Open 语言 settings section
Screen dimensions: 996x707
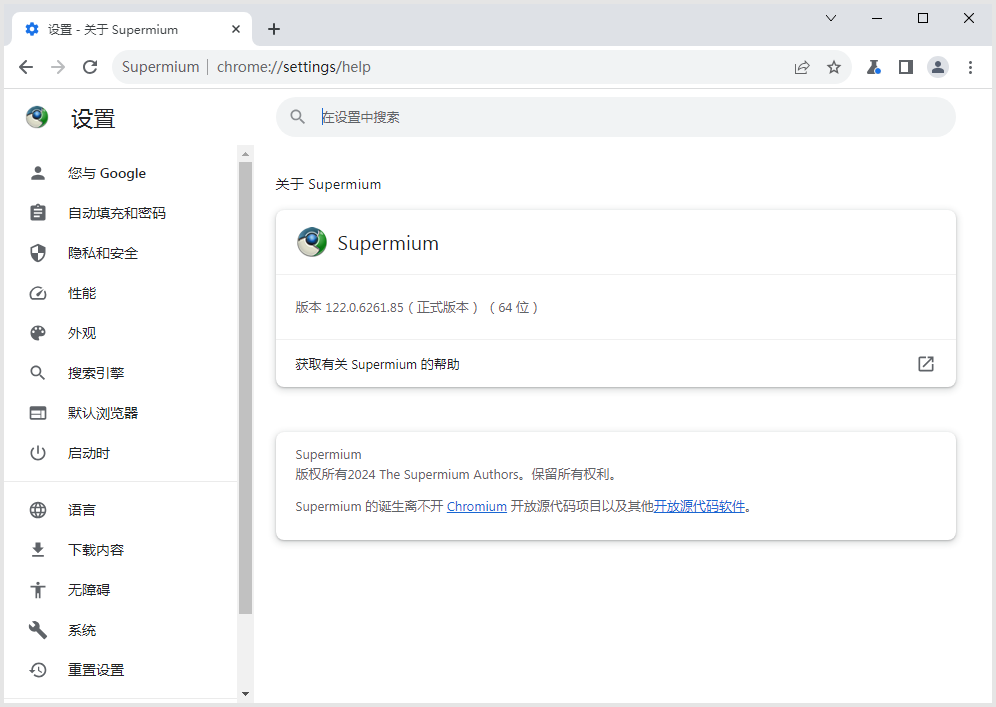point(121,510)
